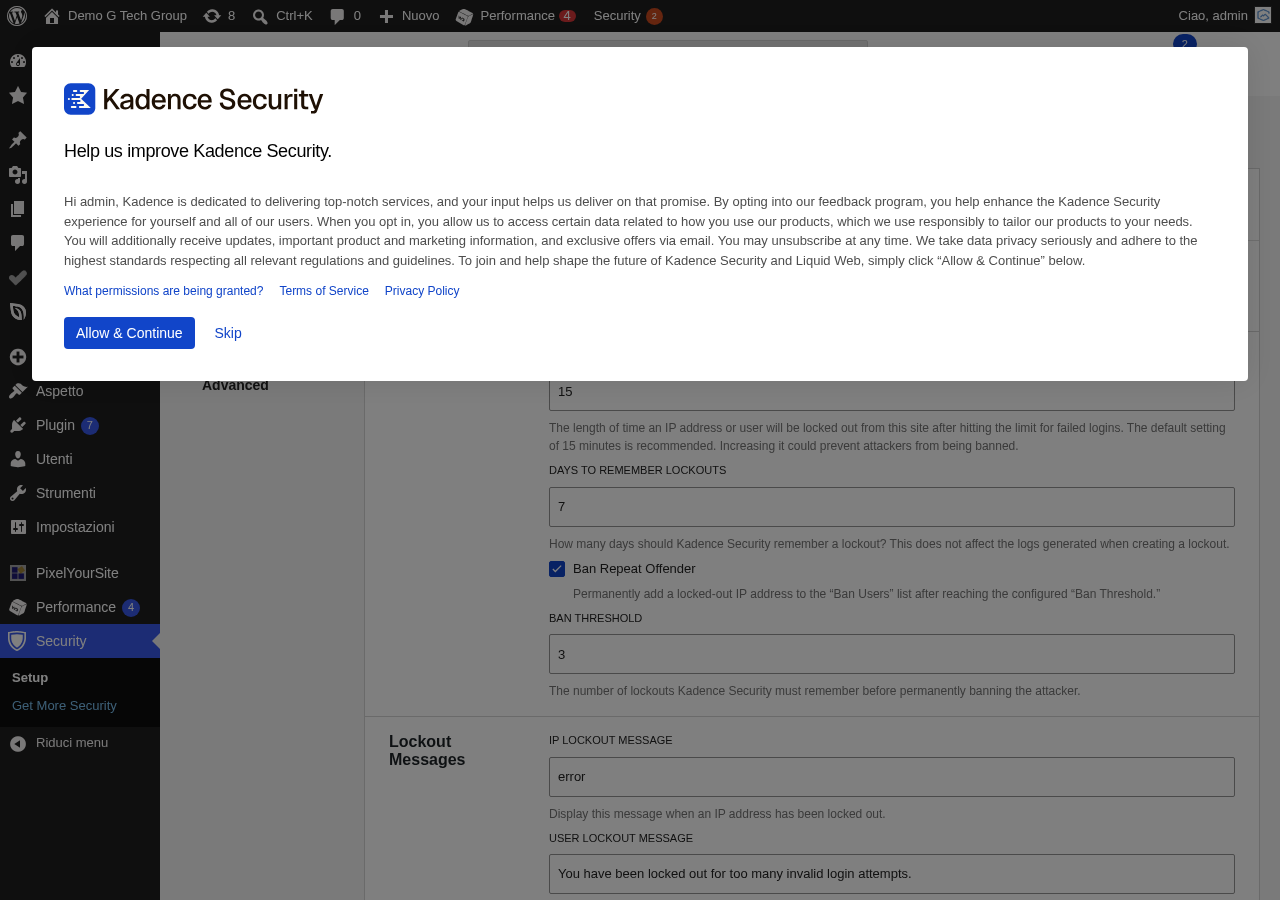The height and width of the screenshot is (900, 1280).
Task: Click the Performance cube icon in sidebar
Action: click(17, 607)
